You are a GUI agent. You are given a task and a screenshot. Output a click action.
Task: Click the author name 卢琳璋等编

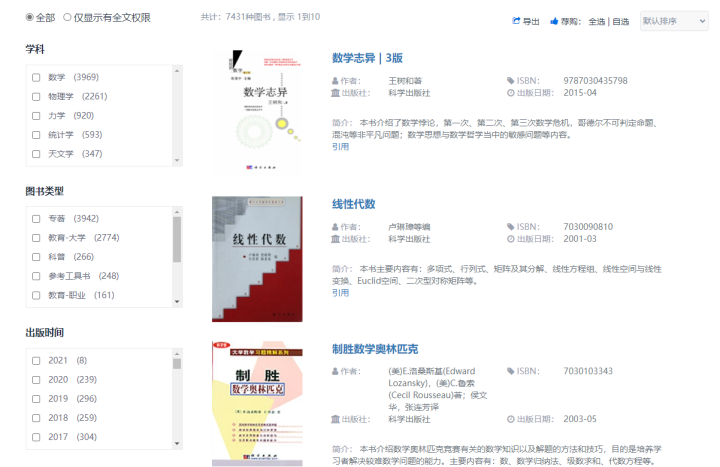(x=409, y=227)
